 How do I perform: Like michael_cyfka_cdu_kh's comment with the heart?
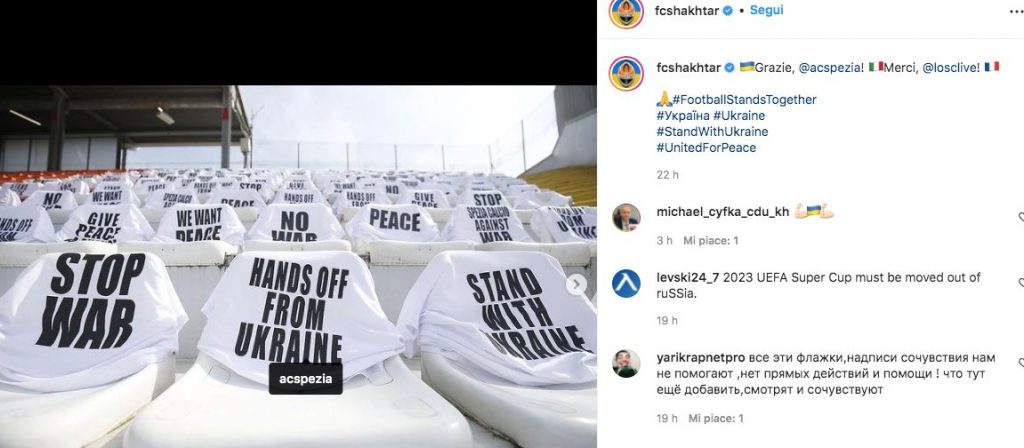(1020, 217)
